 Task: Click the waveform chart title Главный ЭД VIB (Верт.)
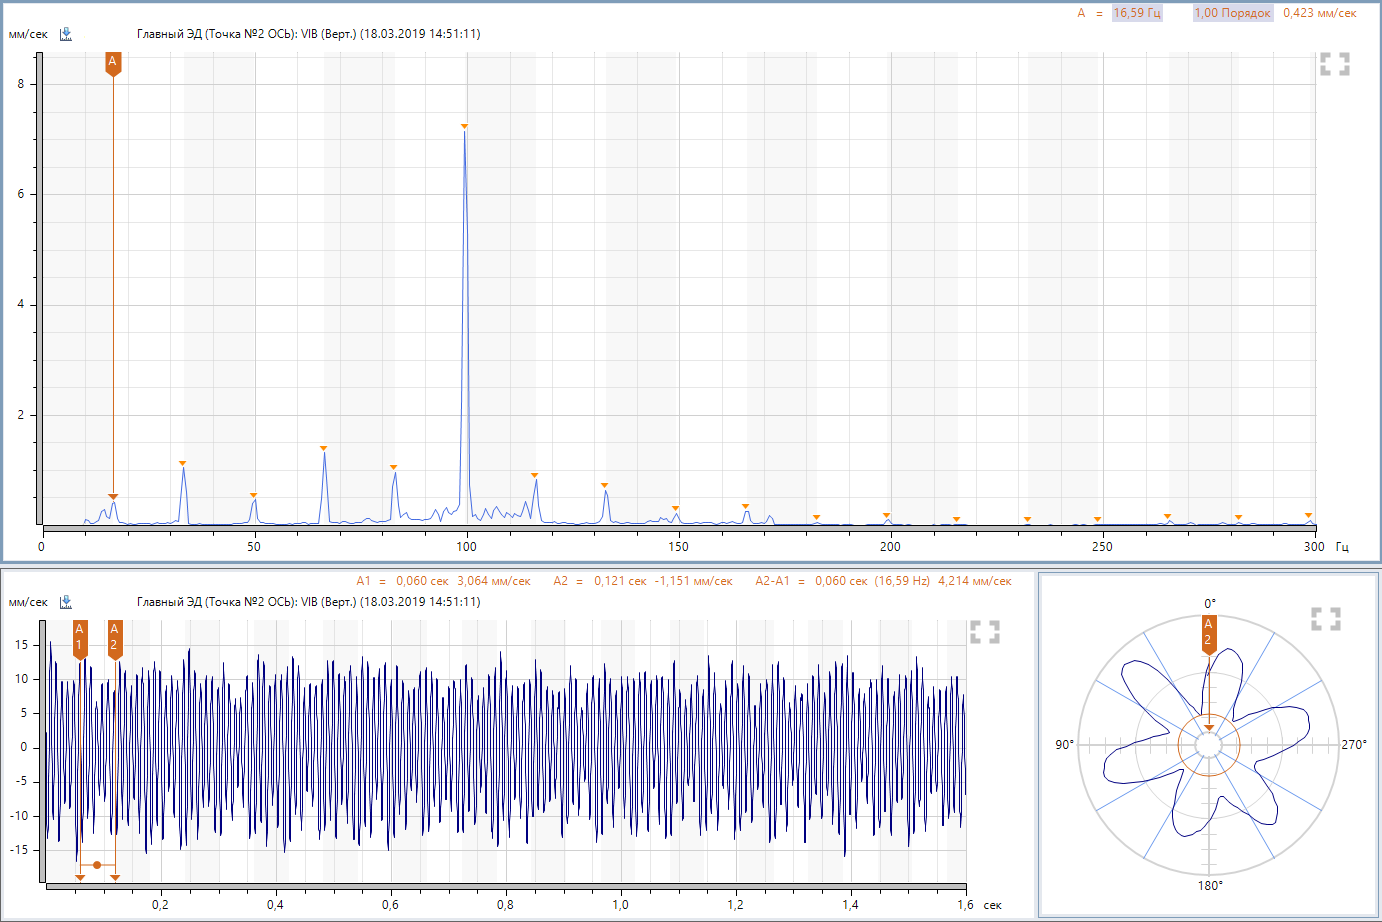click(x=308, y=602)
